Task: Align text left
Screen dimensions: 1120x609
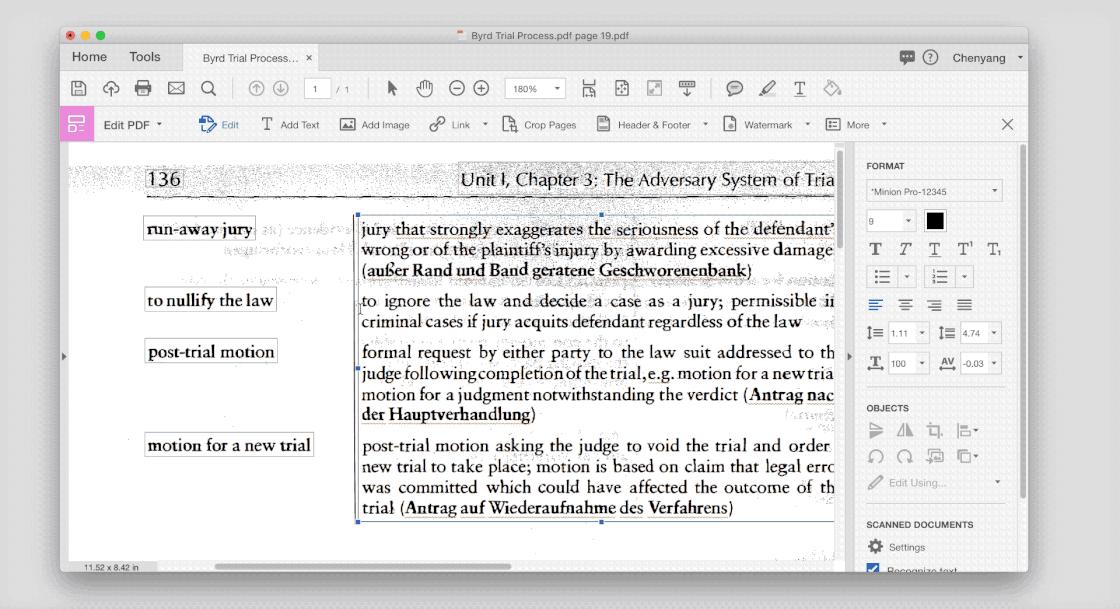Action: click(876, 305)
